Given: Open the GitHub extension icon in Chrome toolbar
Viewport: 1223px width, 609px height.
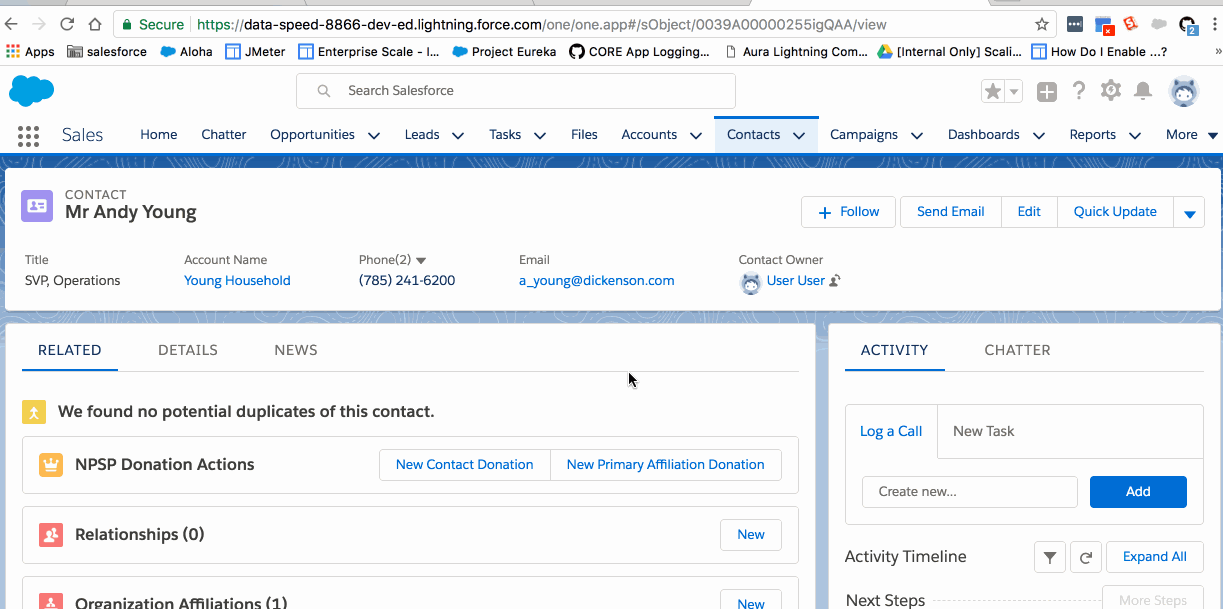Looking at the screenshot, I should click(1188, 24).
